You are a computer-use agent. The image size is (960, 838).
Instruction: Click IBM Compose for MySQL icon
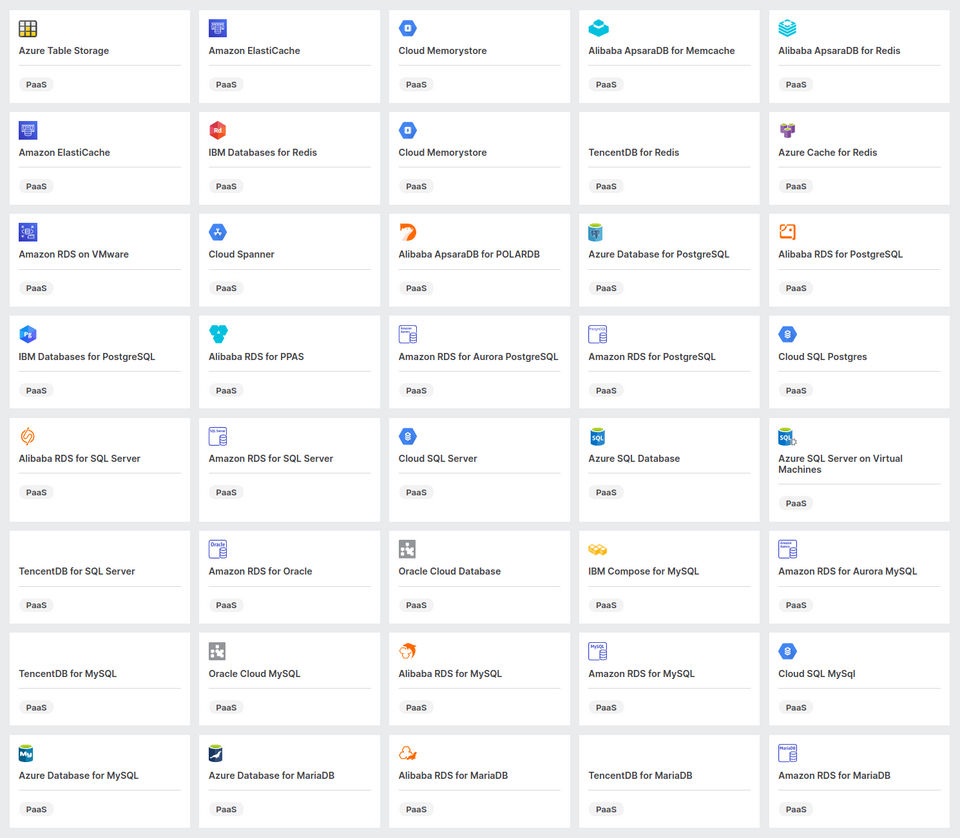pyautogui.click(x=598, y=550)
